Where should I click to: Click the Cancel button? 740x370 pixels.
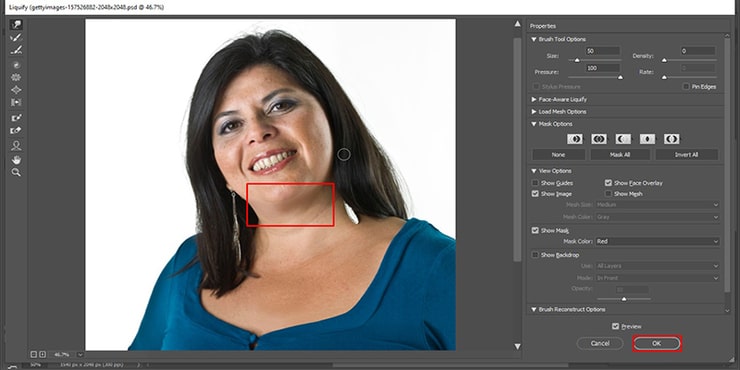click(x=600, y=344)
